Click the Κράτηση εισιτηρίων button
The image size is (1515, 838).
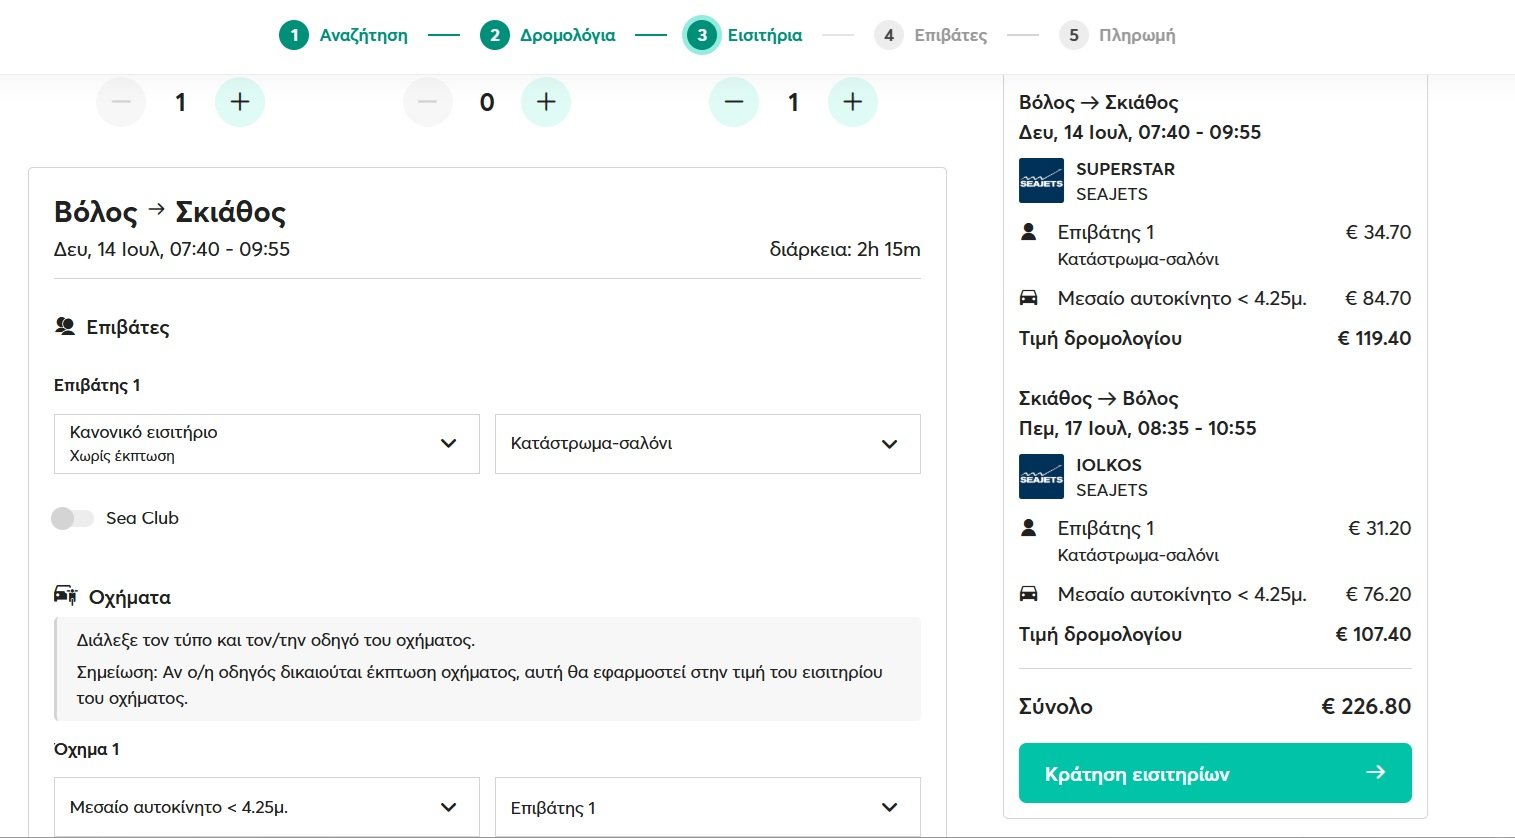[1214, 773]
